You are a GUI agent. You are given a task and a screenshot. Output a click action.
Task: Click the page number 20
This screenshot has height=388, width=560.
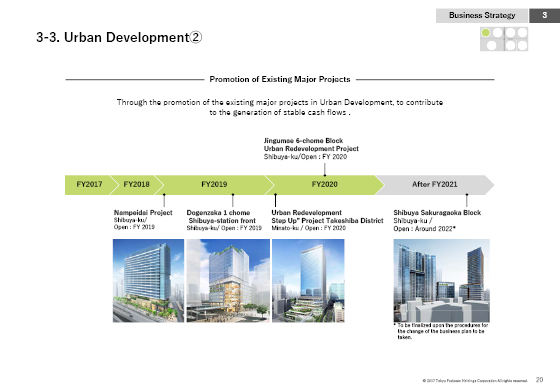point(539,380)
